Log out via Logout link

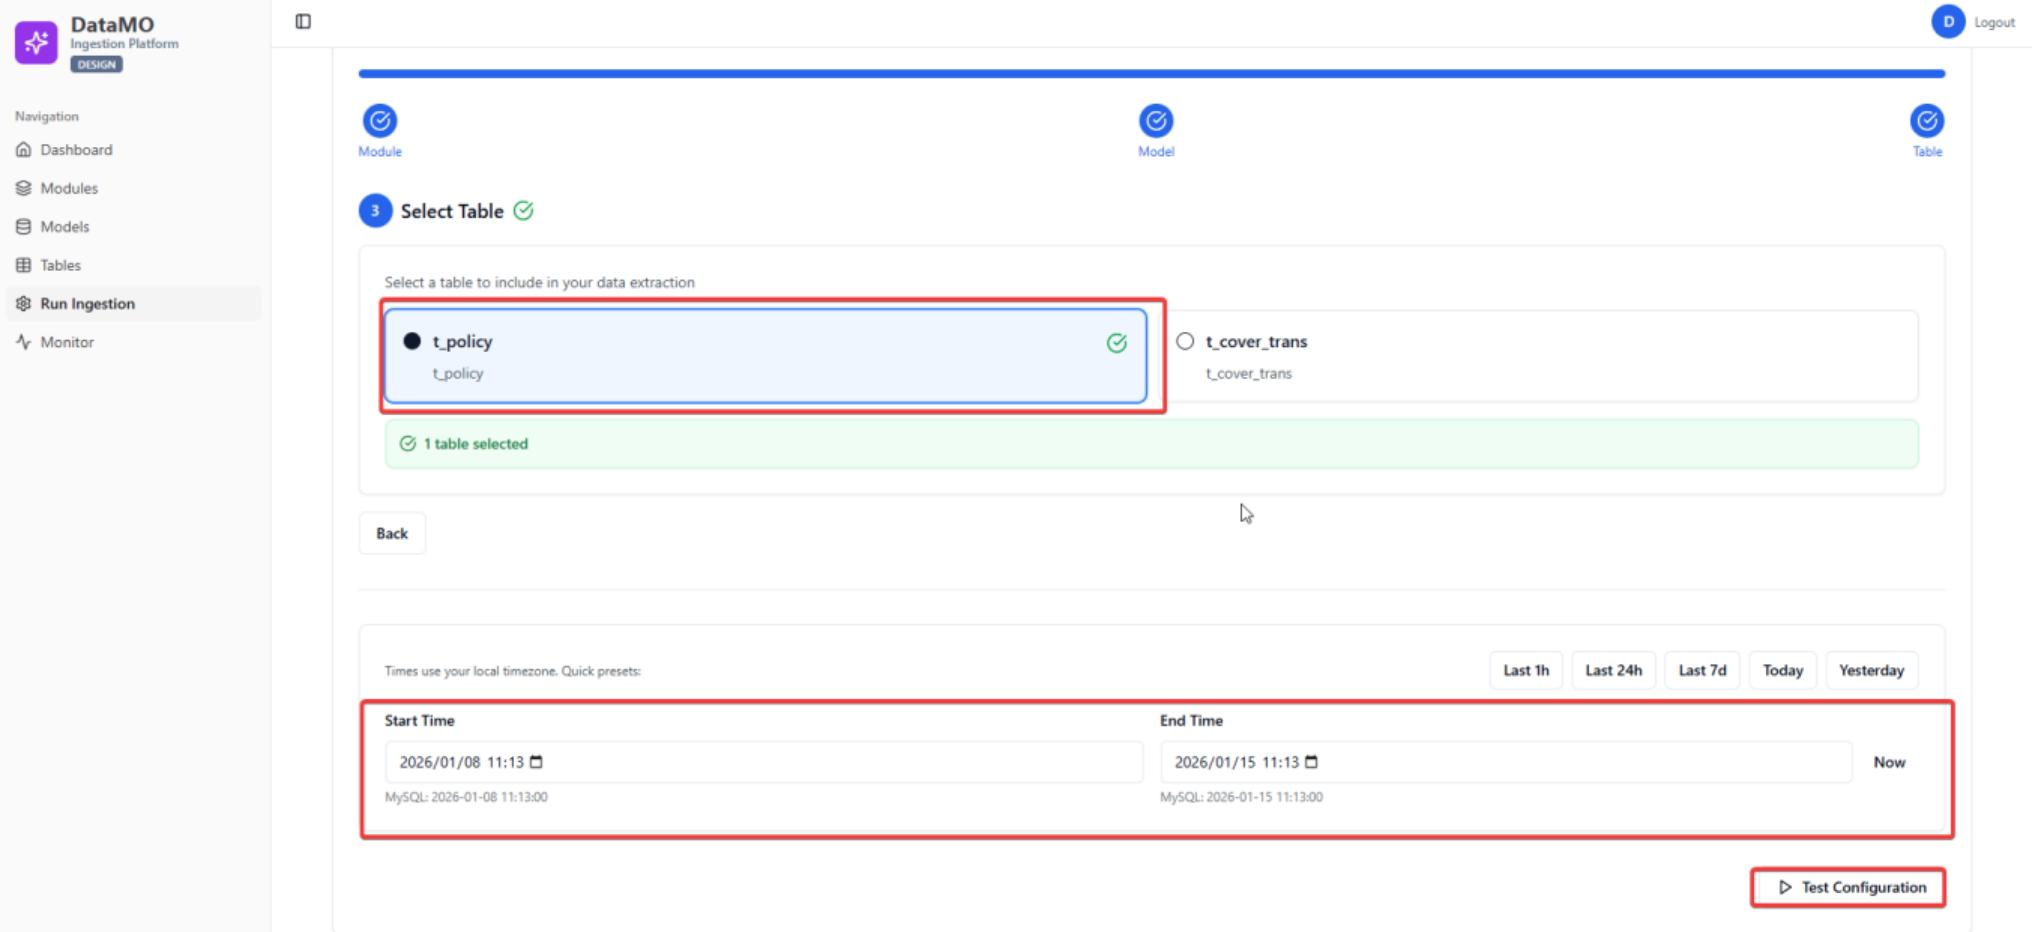[1994, 22]
